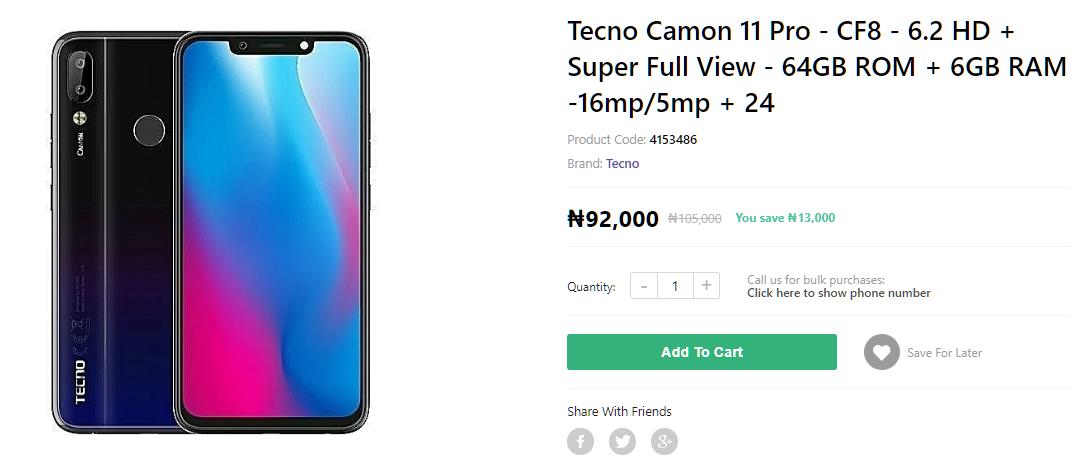Share product on Facebook
Image resolution: width=1077 pixels, height=474 pixels.
click(580, 441)
